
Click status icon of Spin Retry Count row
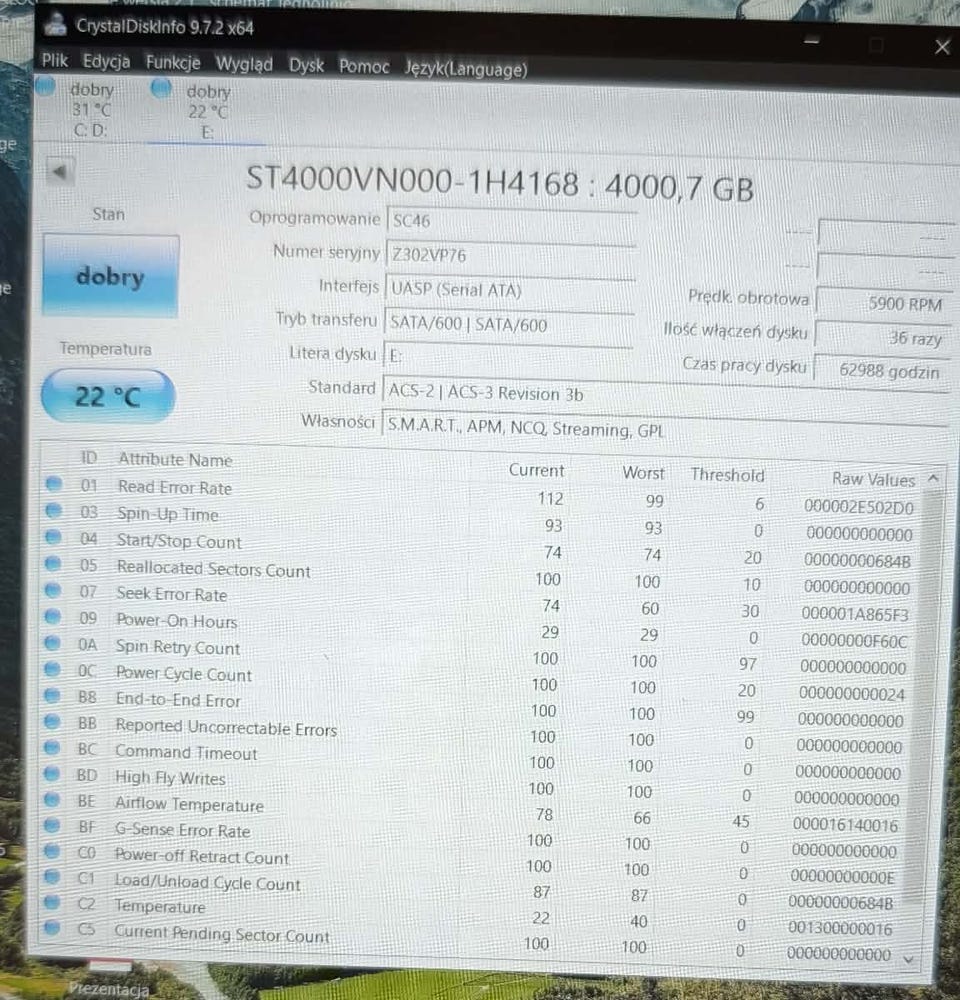tap(52, 642)
